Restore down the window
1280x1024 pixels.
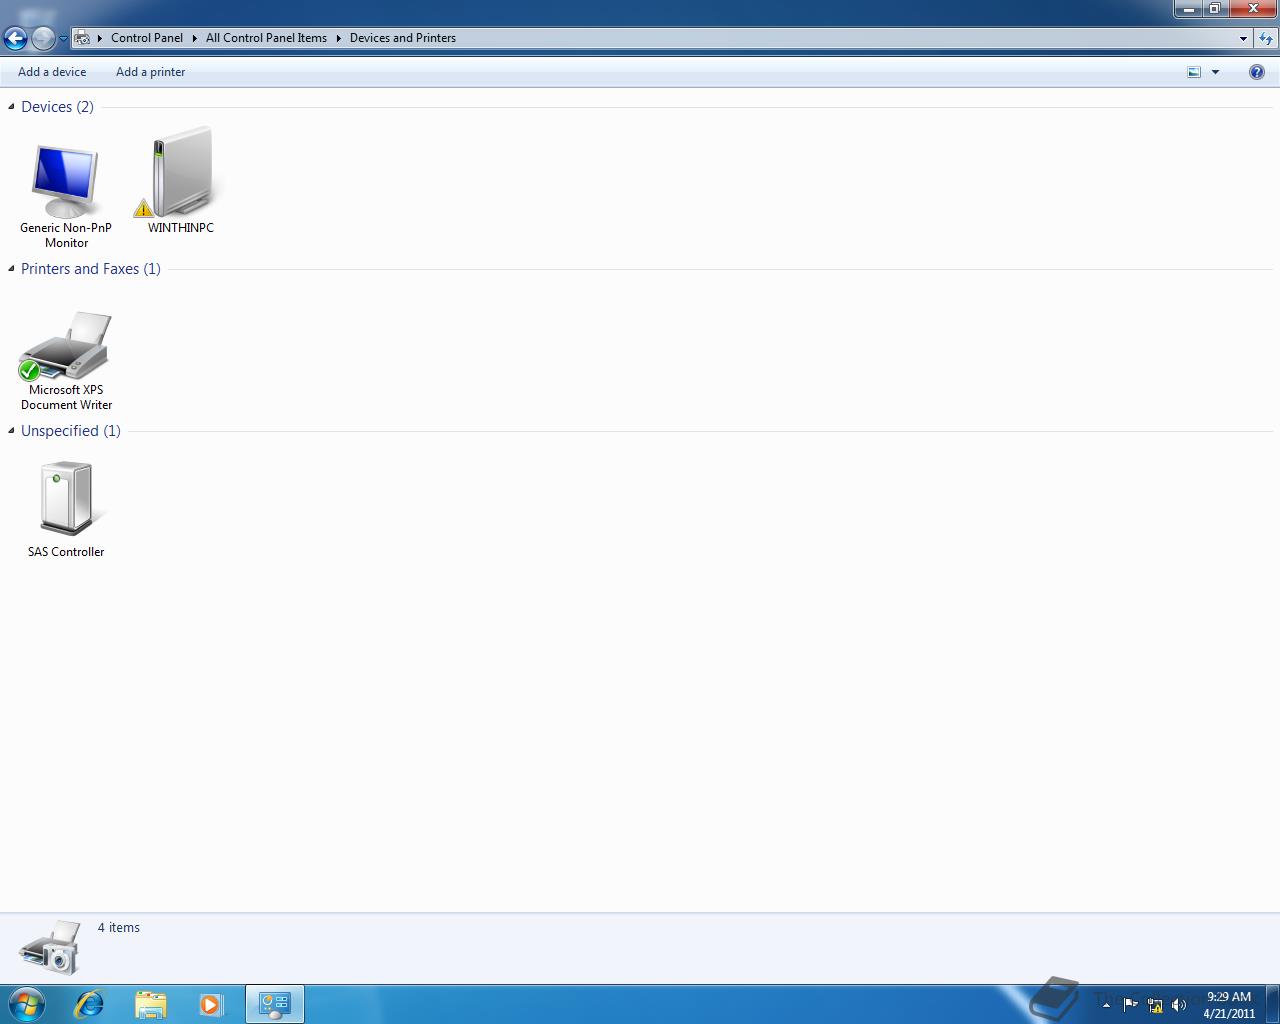[x=1214, y=9]
